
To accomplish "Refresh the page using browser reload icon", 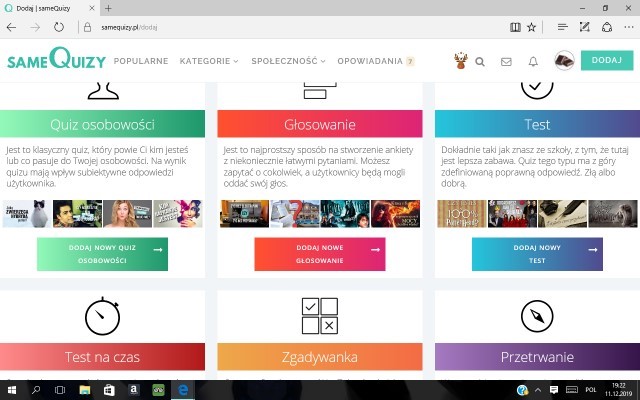I will 60,27.
